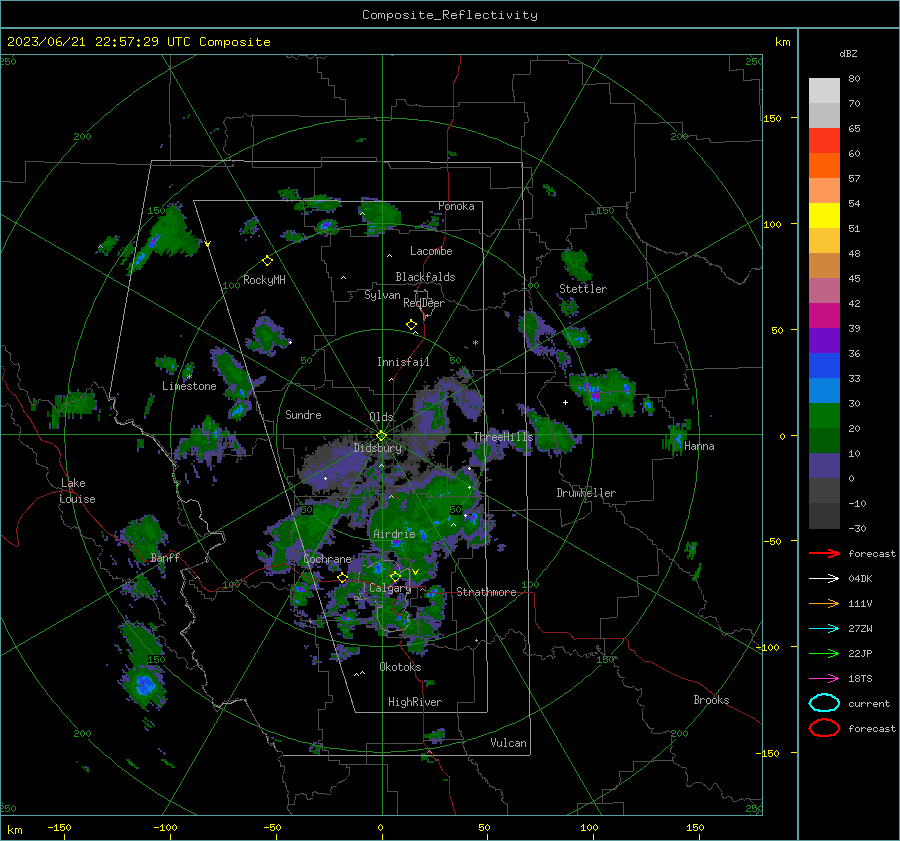900x841 pixels.
Task: Pick the light gray 70-80 dBZ color band
Action: (x=824, y=91)
